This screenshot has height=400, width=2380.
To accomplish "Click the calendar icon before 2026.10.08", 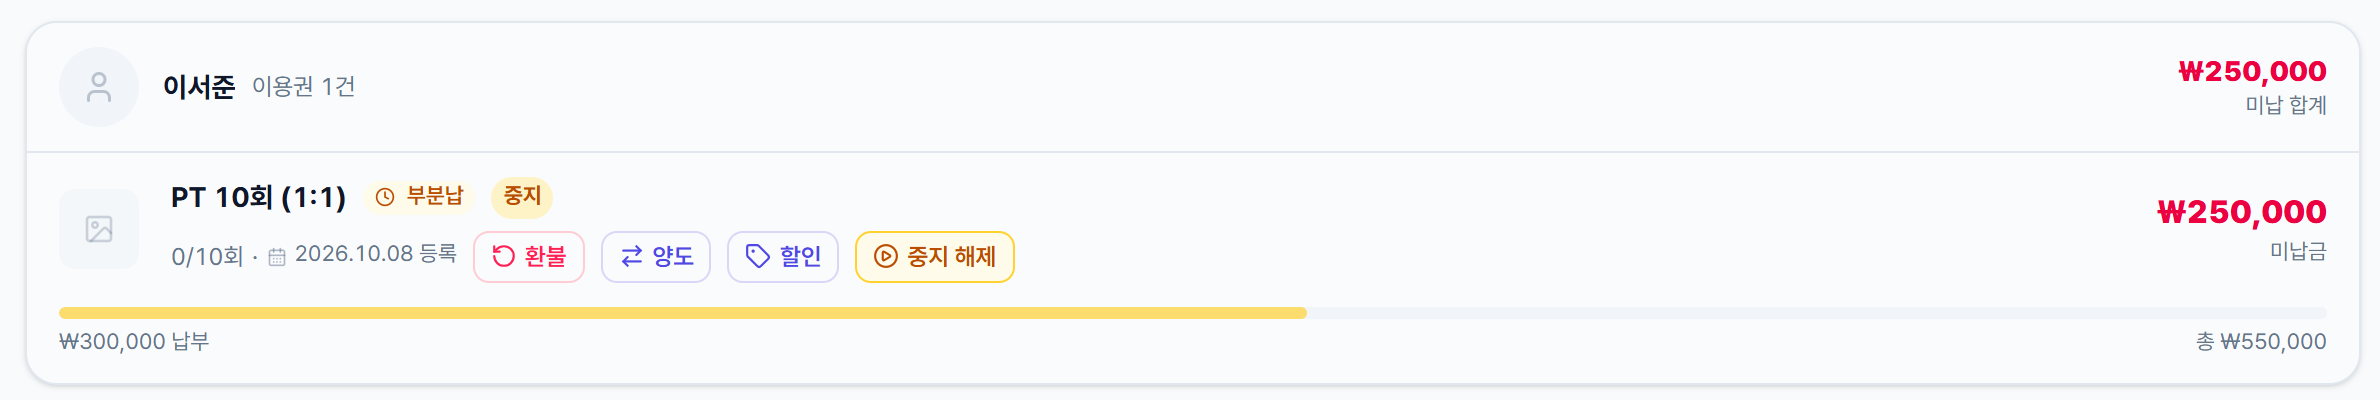I will pyautogui.click(x=277, y=257).
